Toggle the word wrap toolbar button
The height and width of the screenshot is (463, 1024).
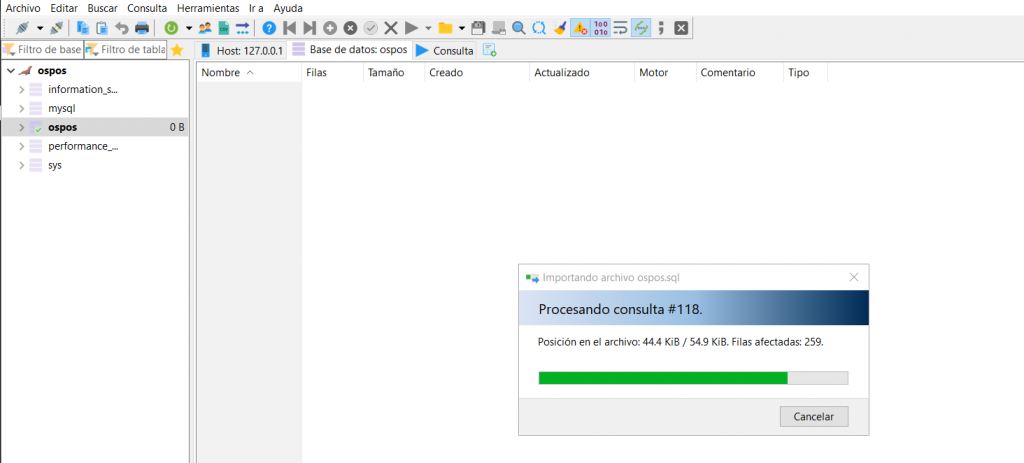click(620, 28)
